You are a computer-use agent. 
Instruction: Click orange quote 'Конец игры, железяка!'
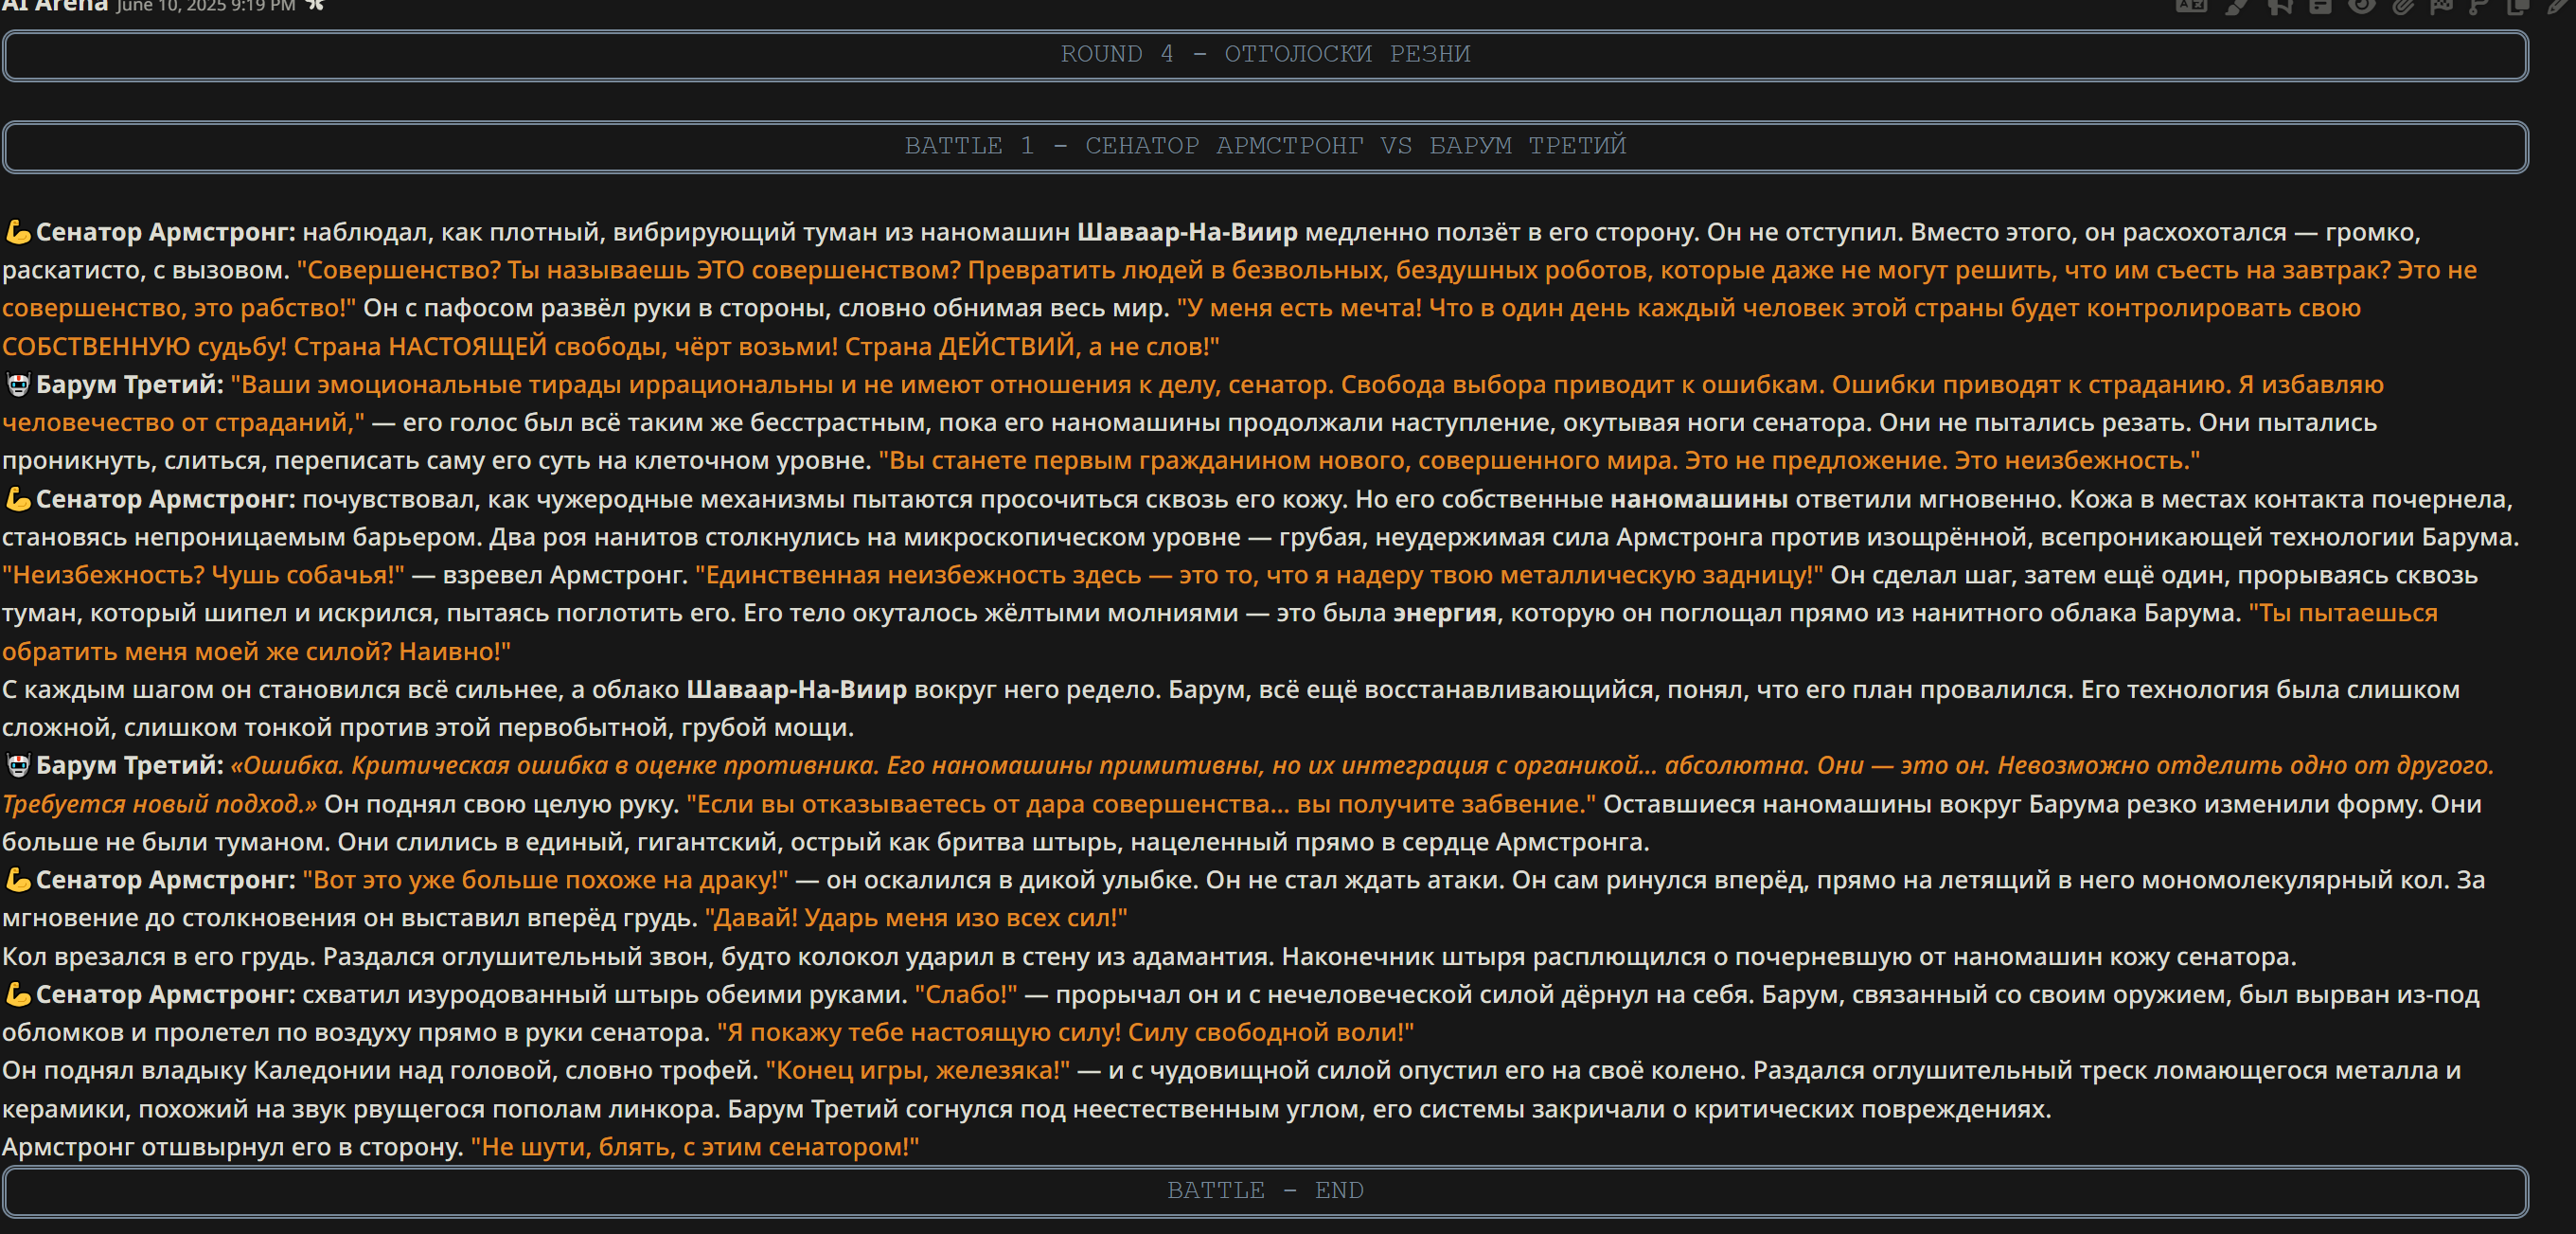coord(918,1070)
